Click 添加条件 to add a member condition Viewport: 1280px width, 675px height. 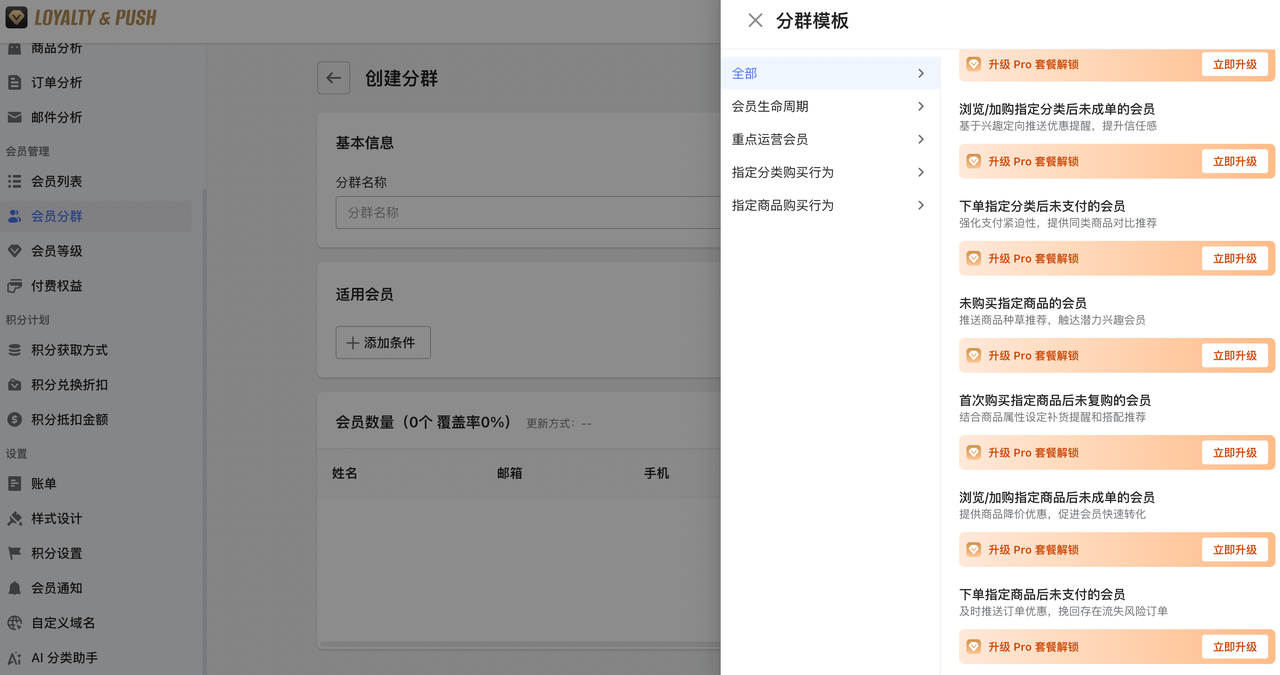coord(381,342)
